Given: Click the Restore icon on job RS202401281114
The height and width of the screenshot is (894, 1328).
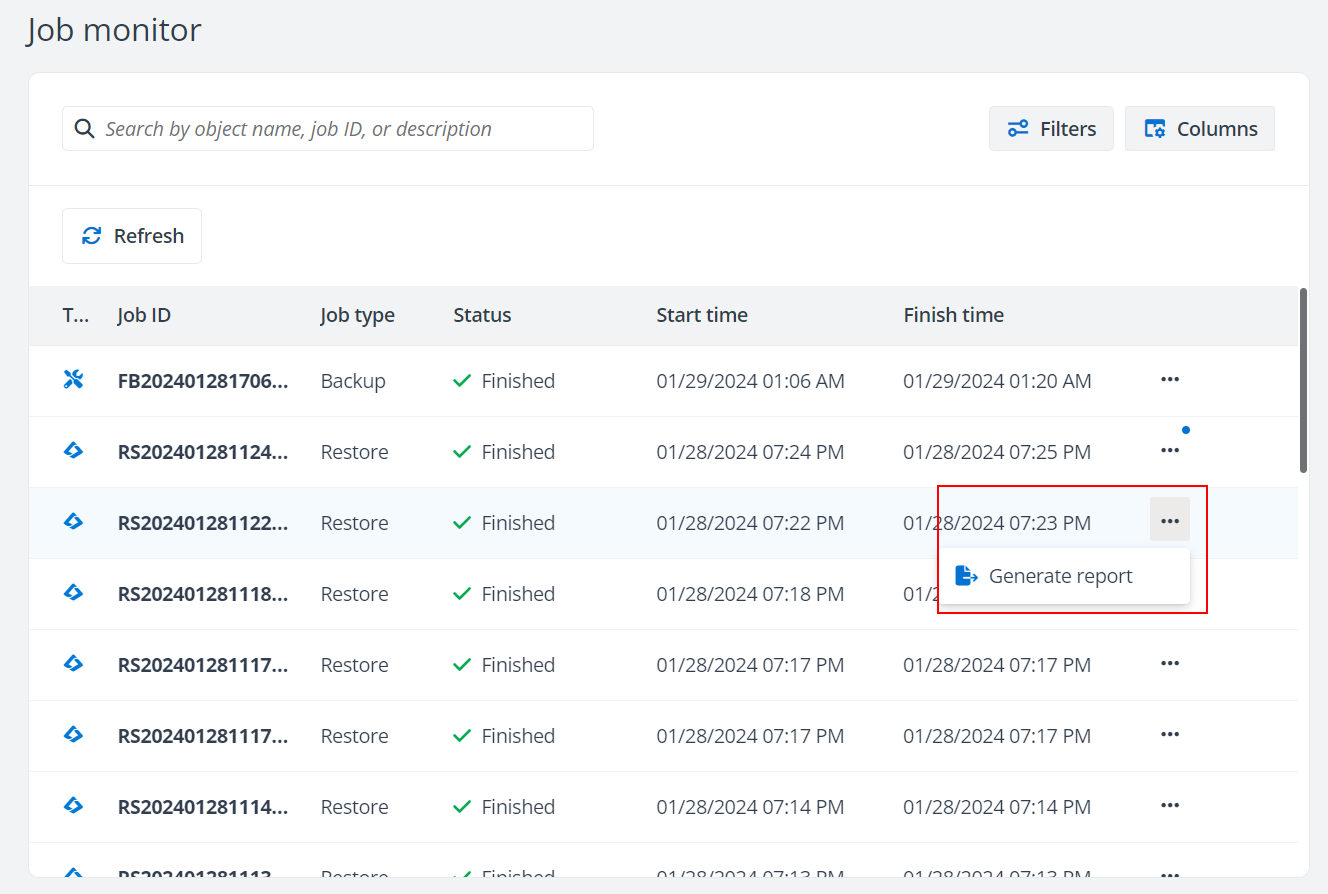Looking at the screenshot, I should point(74,806).
